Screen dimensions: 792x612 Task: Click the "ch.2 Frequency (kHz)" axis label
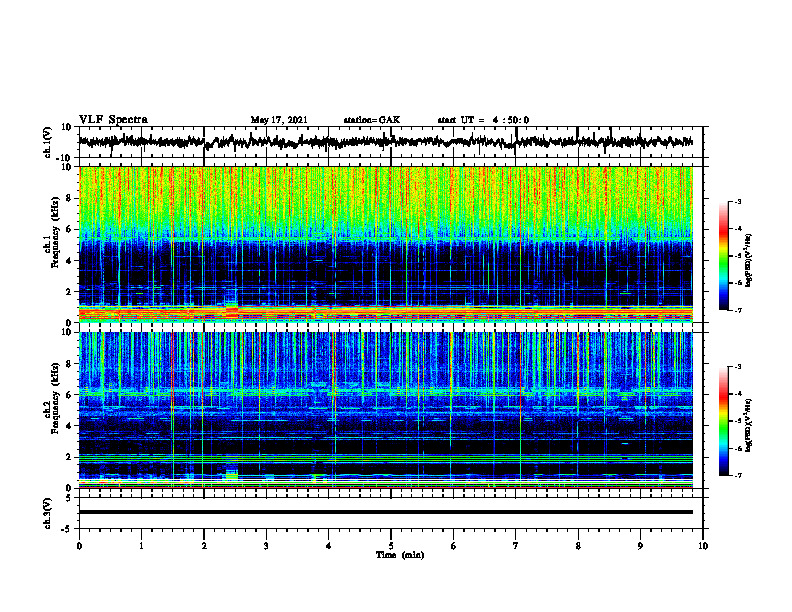click(53, 398)
